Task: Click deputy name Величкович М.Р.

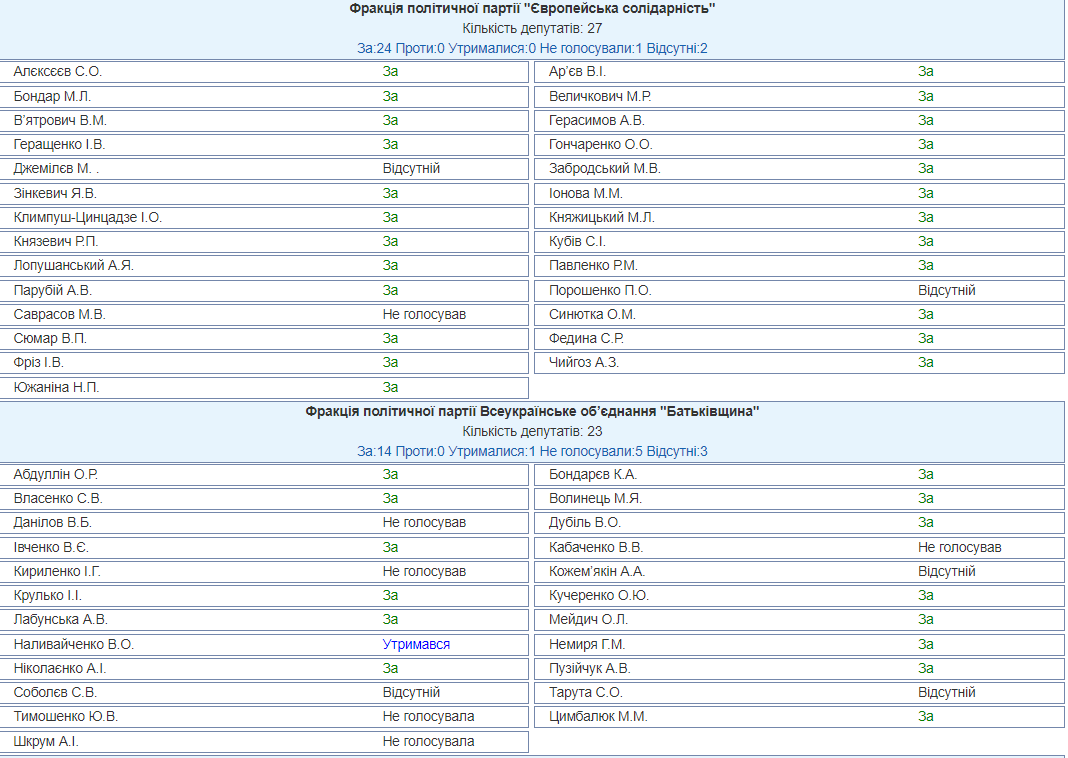Action: [600, 97]
